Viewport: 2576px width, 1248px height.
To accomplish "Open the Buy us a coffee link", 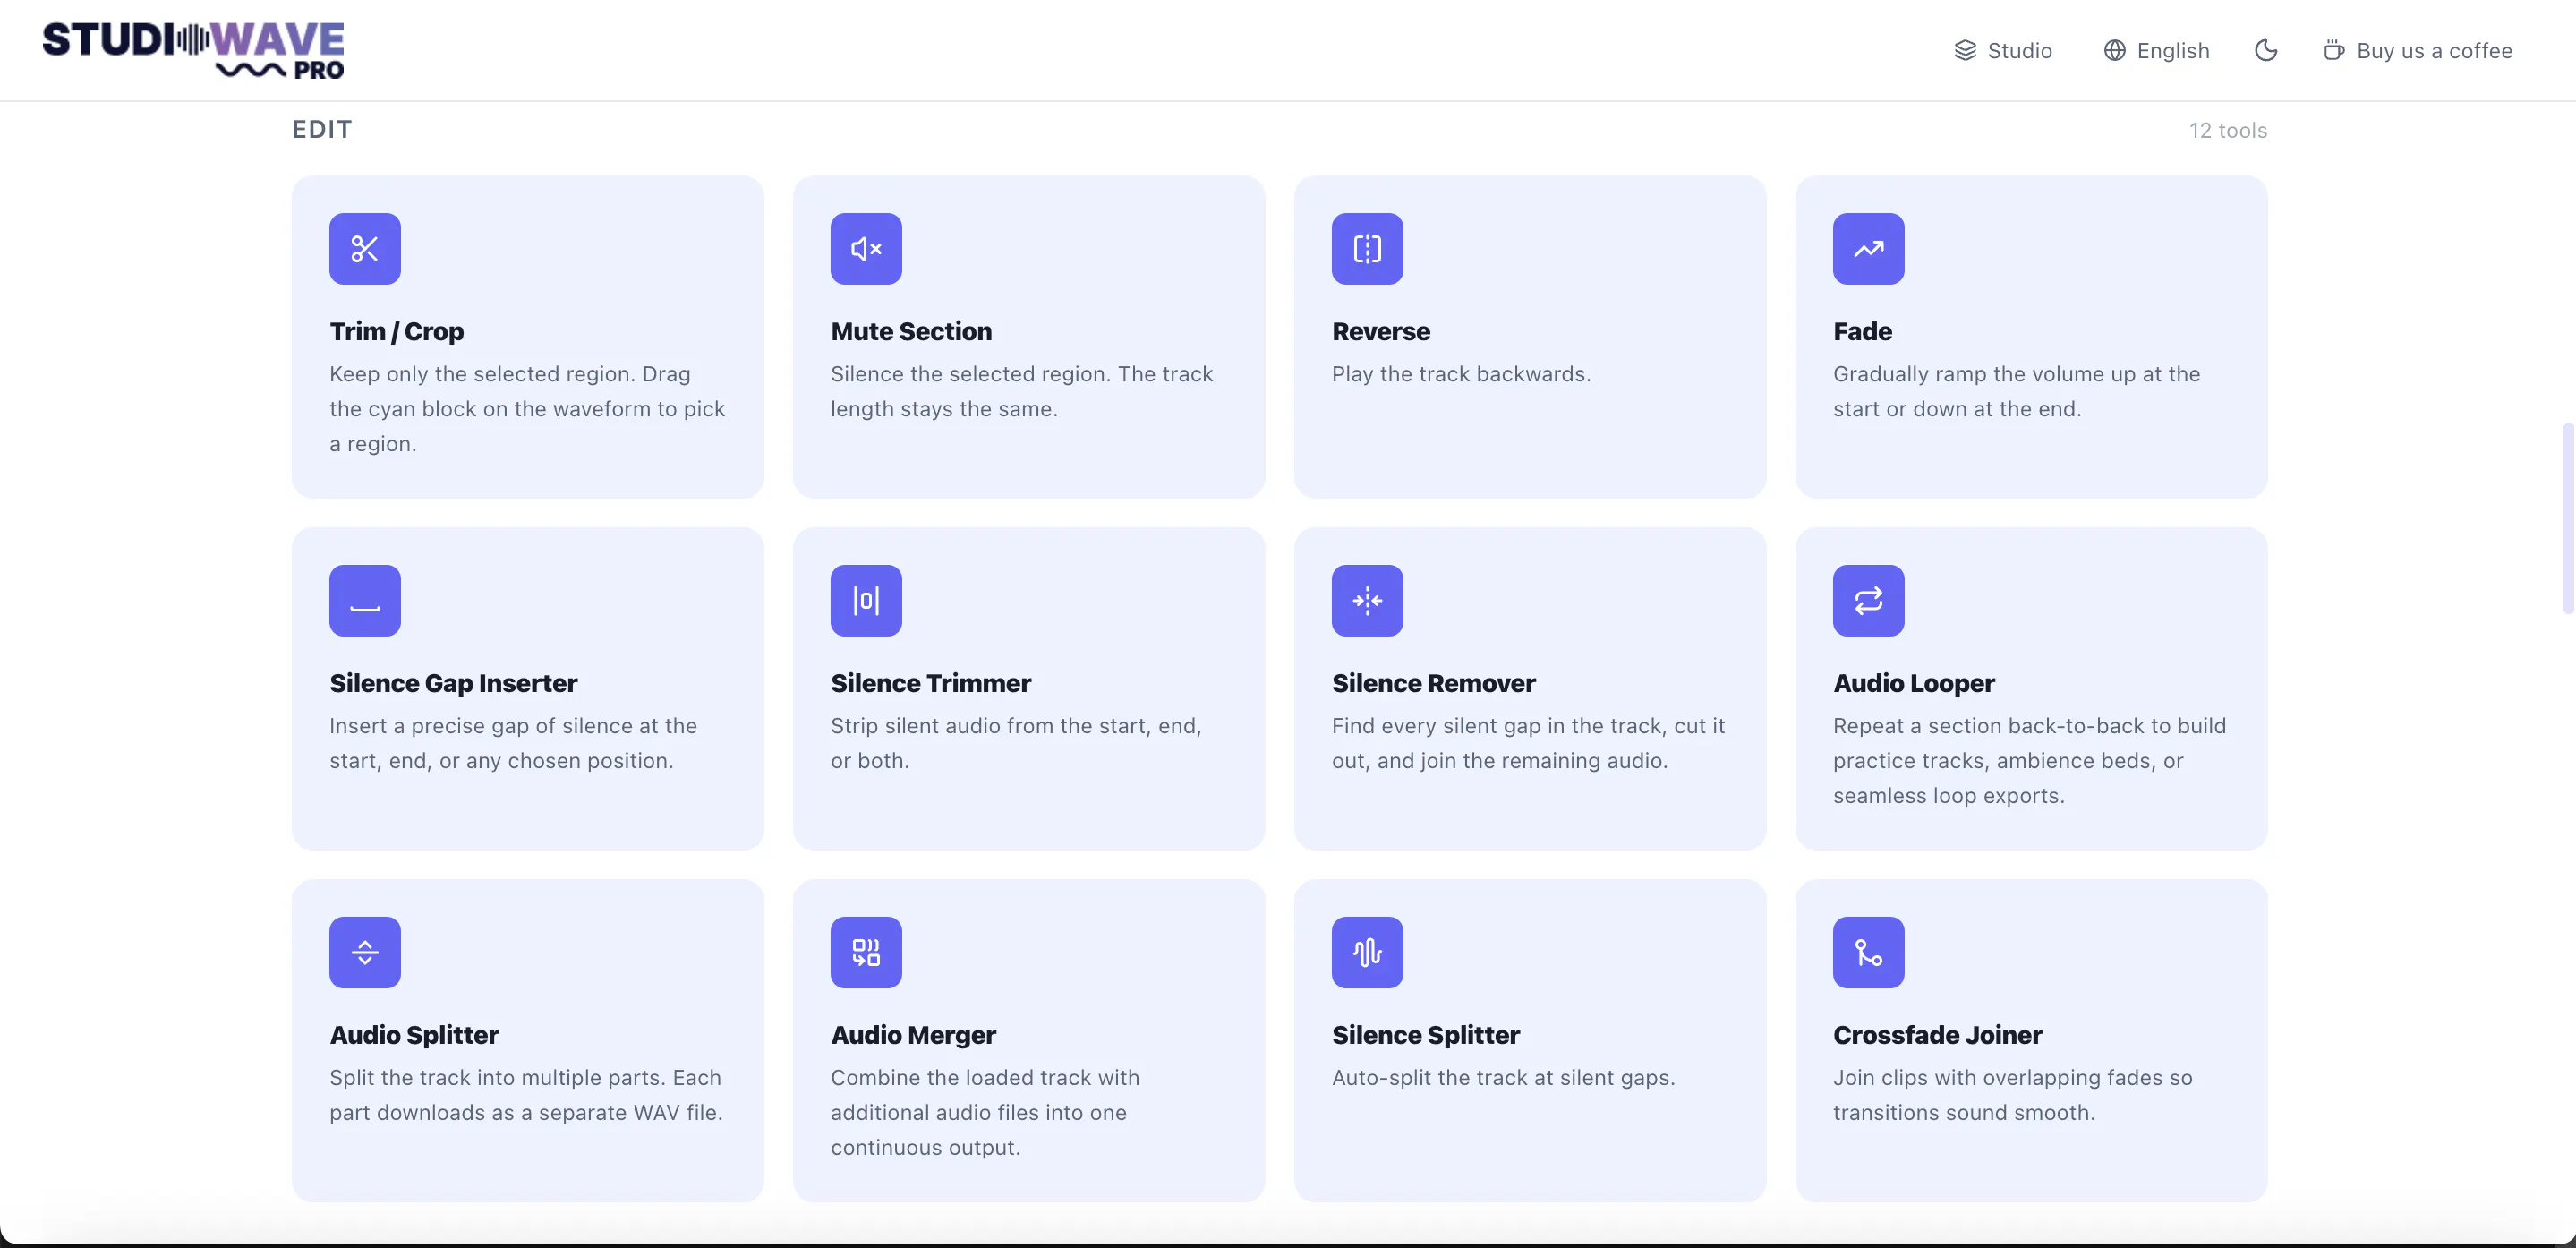I will [x=2417, y=50].
